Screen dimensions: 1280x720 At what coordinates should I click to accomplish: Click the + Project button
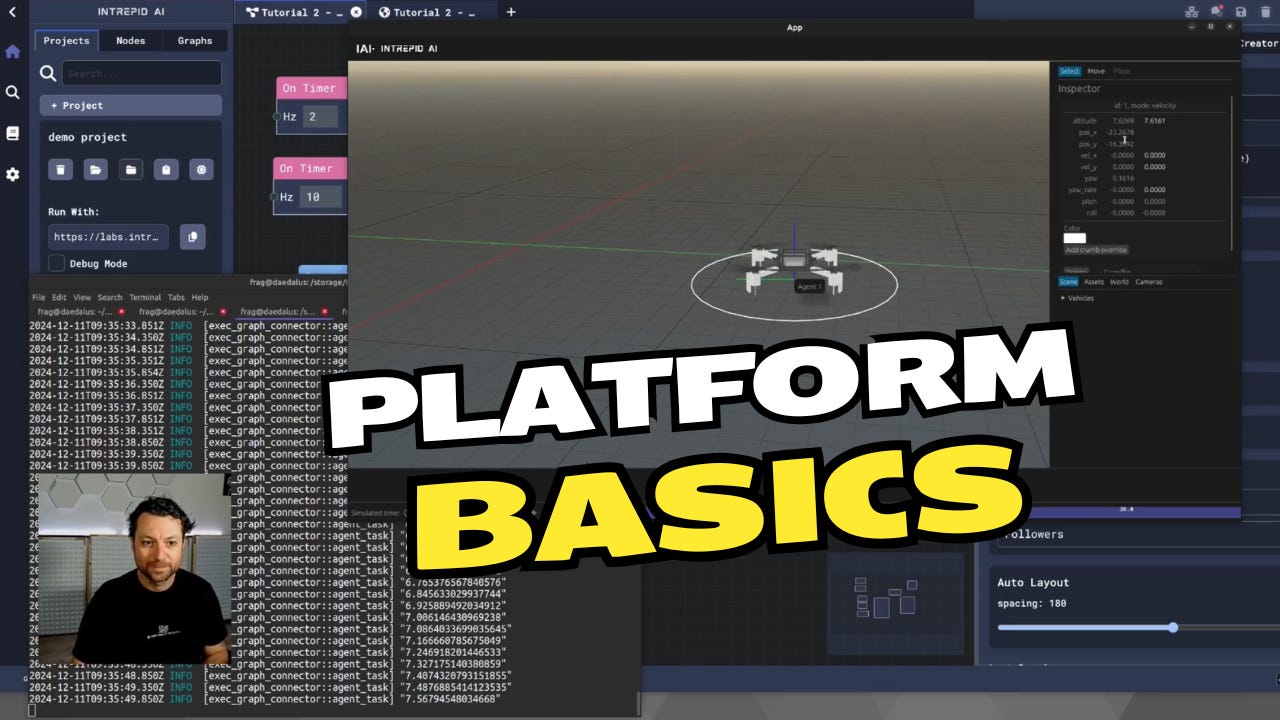131,105
